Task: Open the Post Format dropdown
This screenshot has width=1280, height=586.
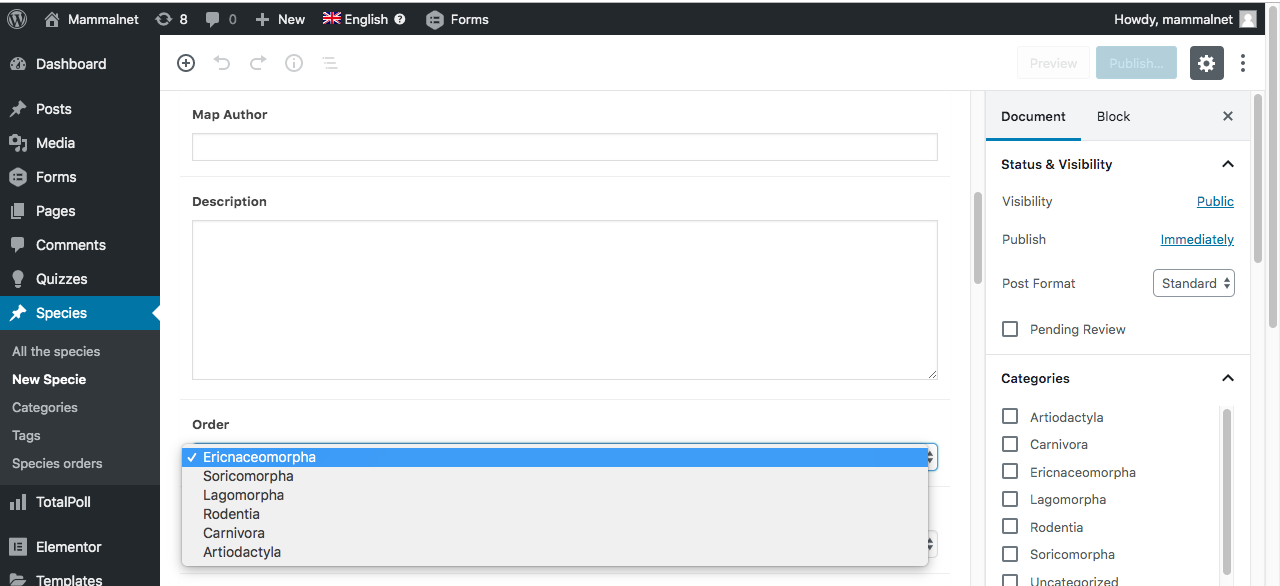Action: pos(1193,283)
